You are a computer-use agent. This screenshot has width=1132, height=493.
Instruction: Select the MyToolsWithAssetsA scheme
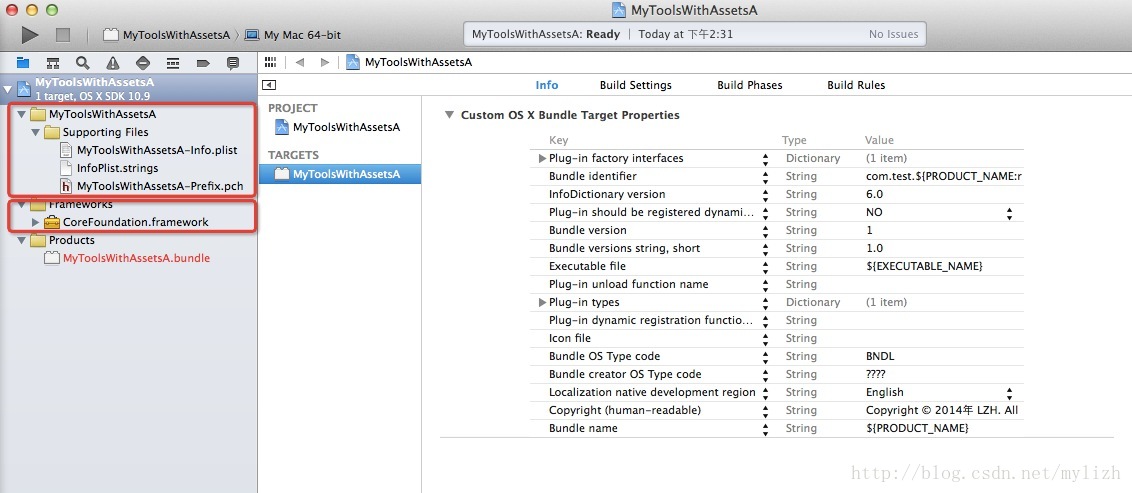click(x=167, y=35)
